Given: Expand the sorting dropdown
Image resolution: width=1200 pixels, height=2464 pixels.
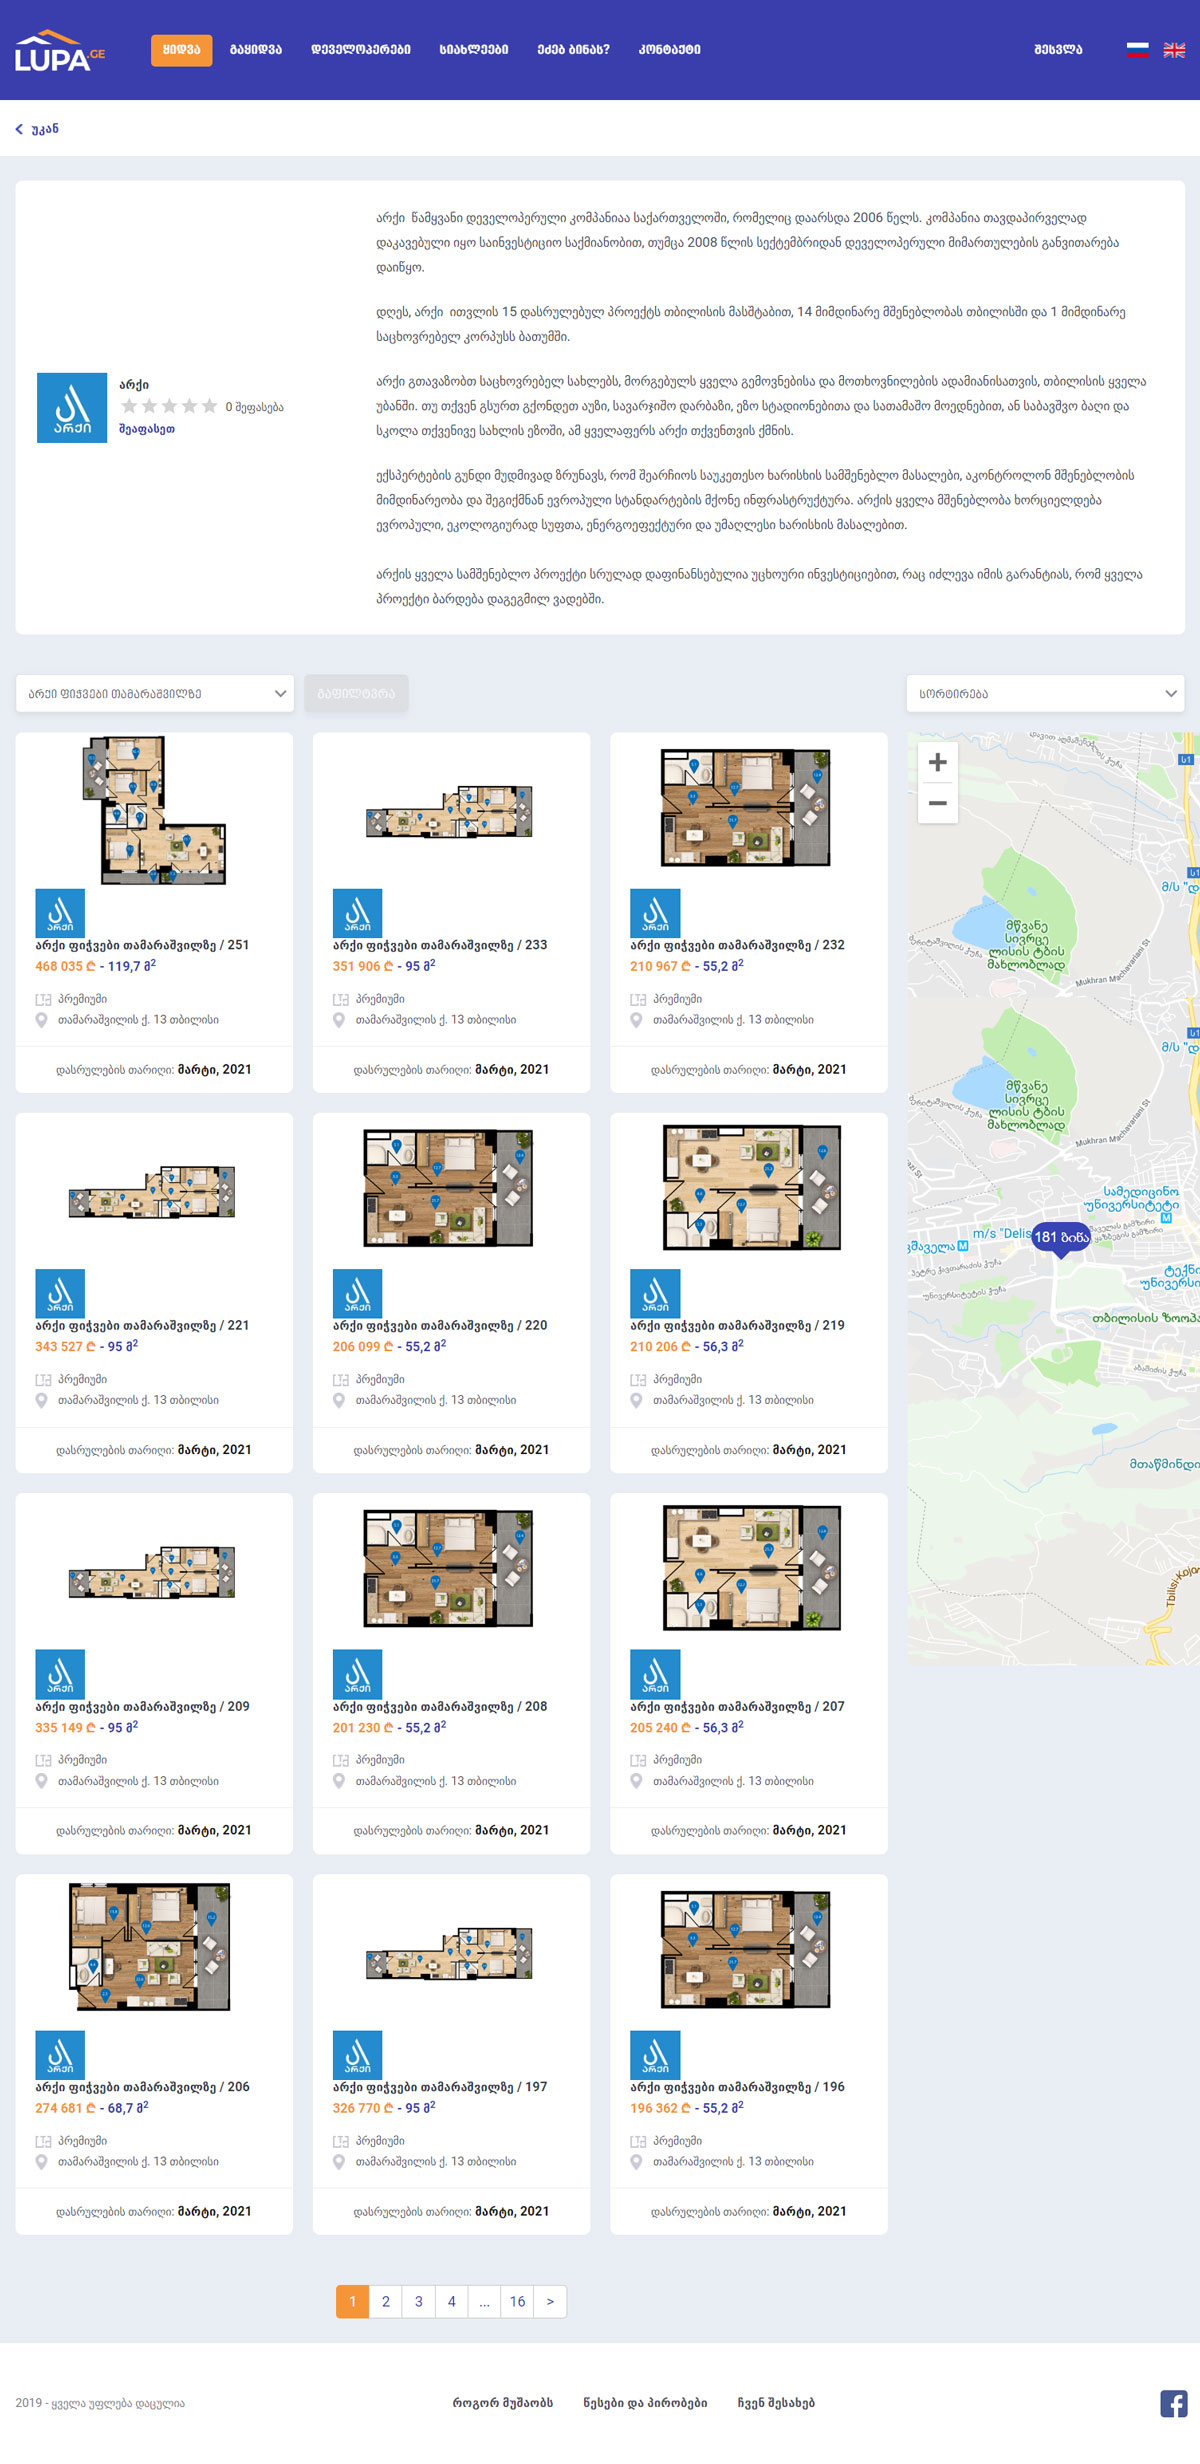Looking at the screenshot, I should [x=1045, y=694].
